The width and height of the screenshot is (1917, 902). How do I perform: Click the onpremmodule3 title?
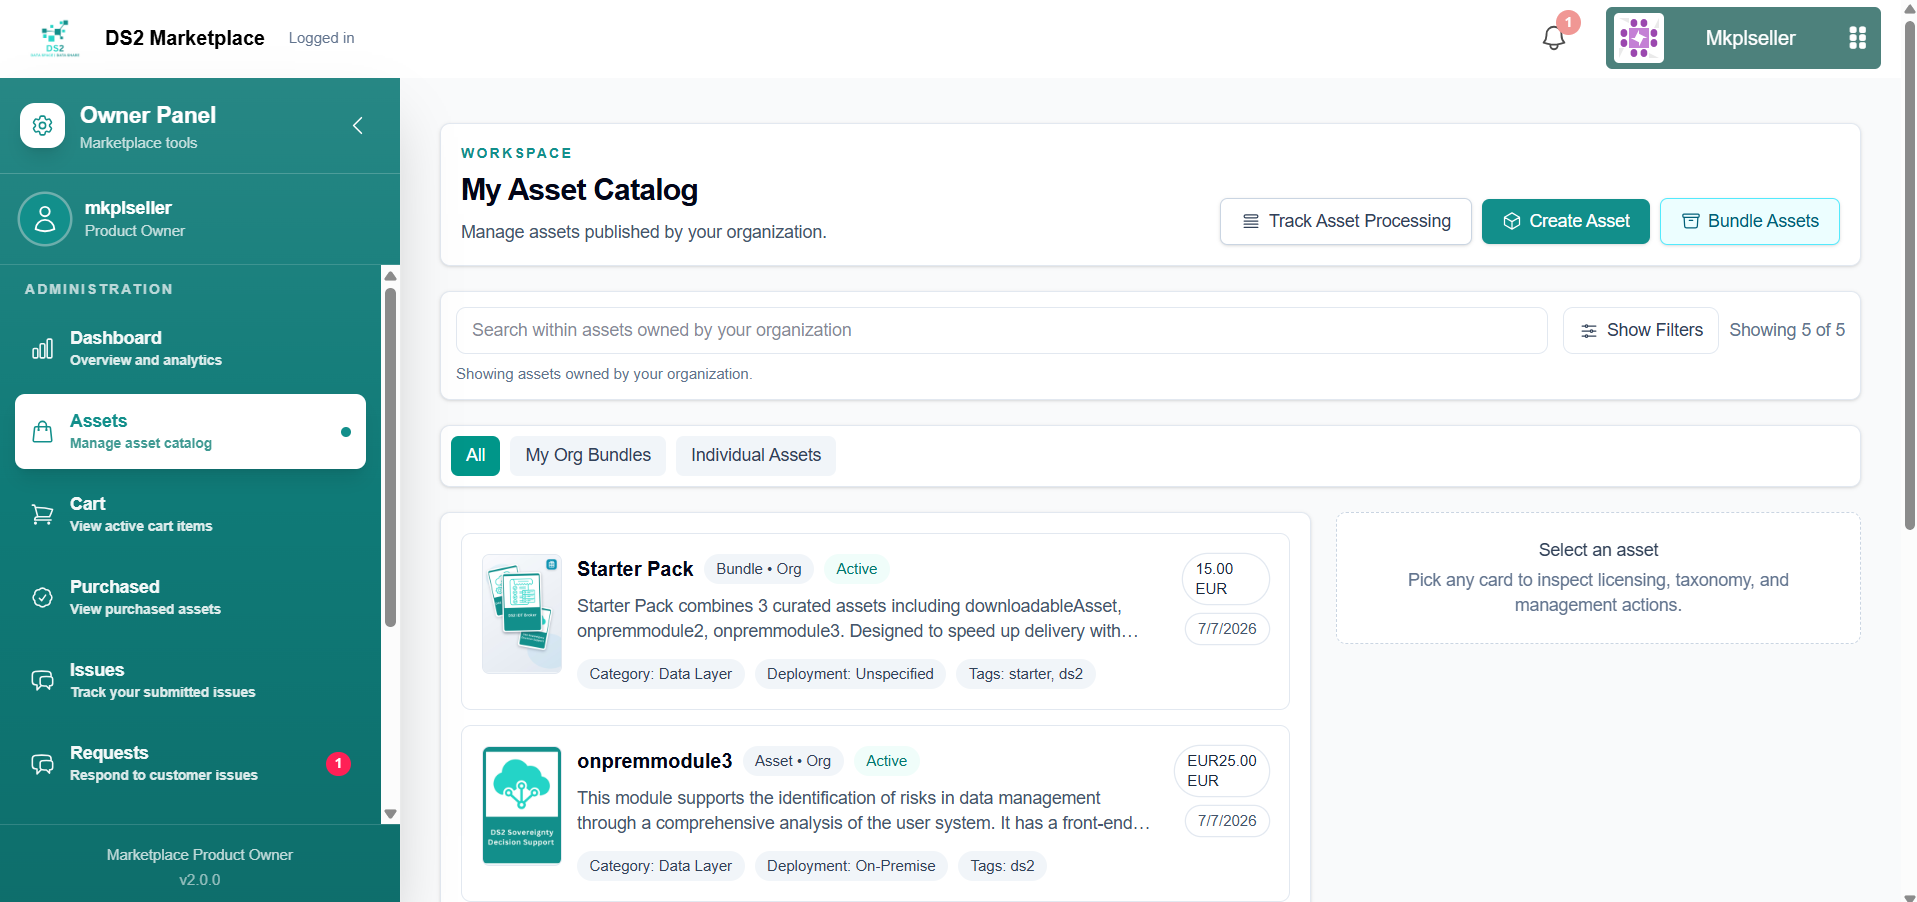pos(654,761)
